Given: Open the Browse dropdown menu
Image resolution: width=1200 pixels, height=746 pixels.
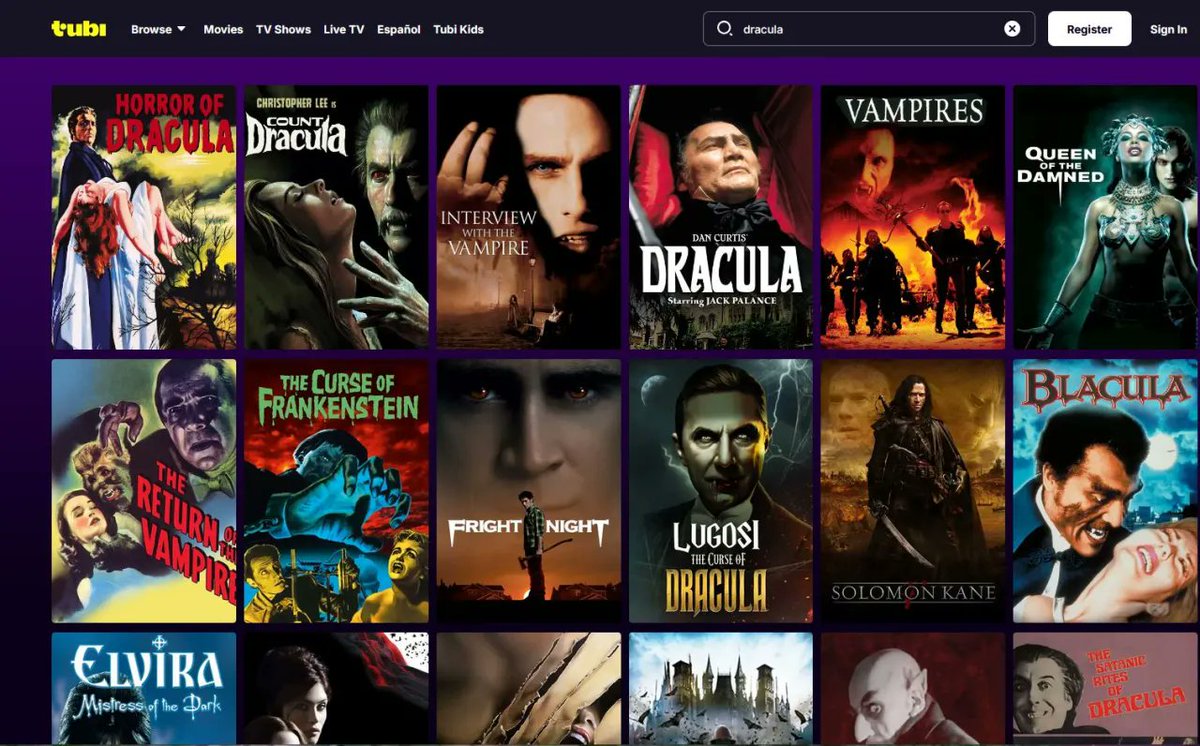Looking at the screenshot, I should 157,29.
